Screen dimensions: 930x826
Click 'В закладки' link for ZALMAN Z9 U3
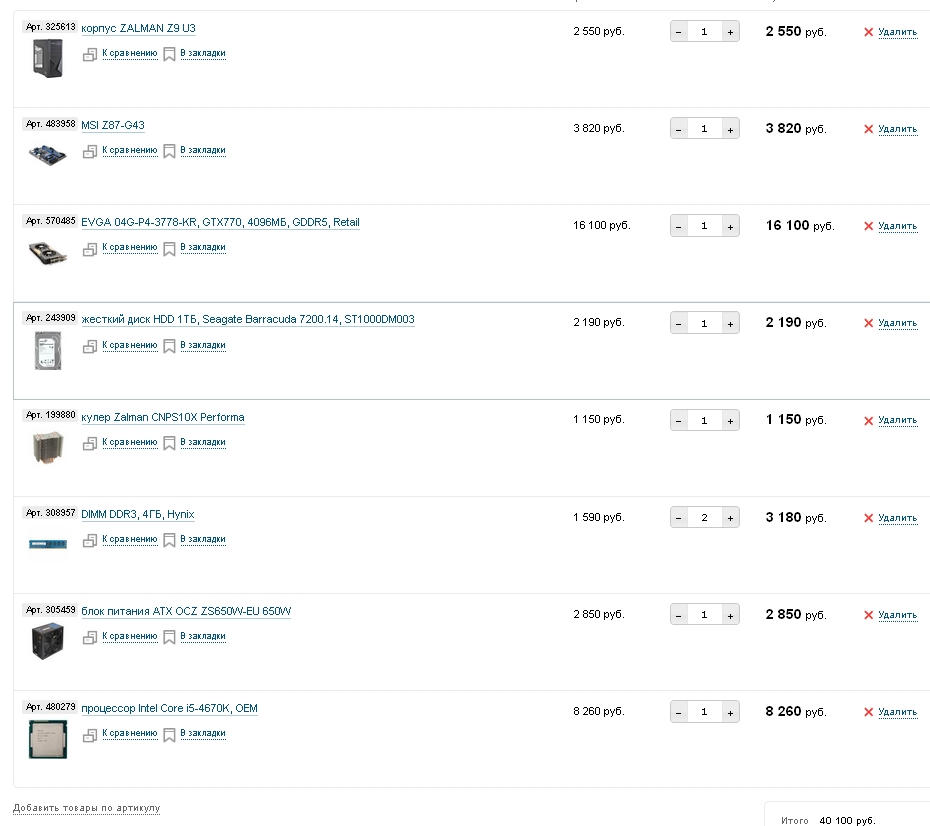pos(203,53)
